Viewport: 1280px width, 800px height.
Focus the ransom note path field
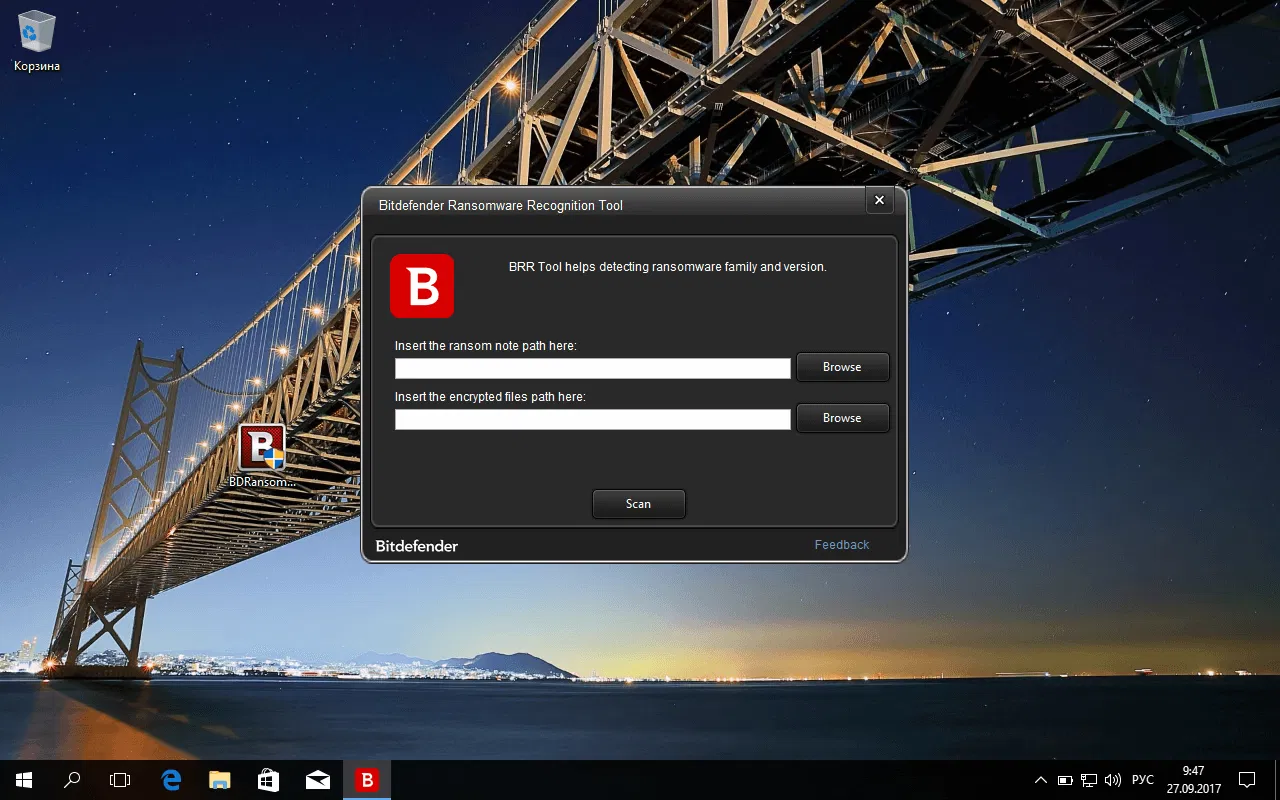[x=593, y=369]
